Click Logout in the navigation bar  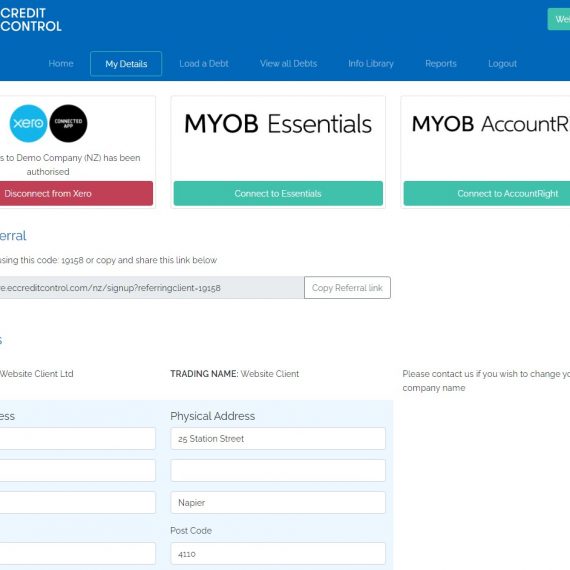click(502, 64)
